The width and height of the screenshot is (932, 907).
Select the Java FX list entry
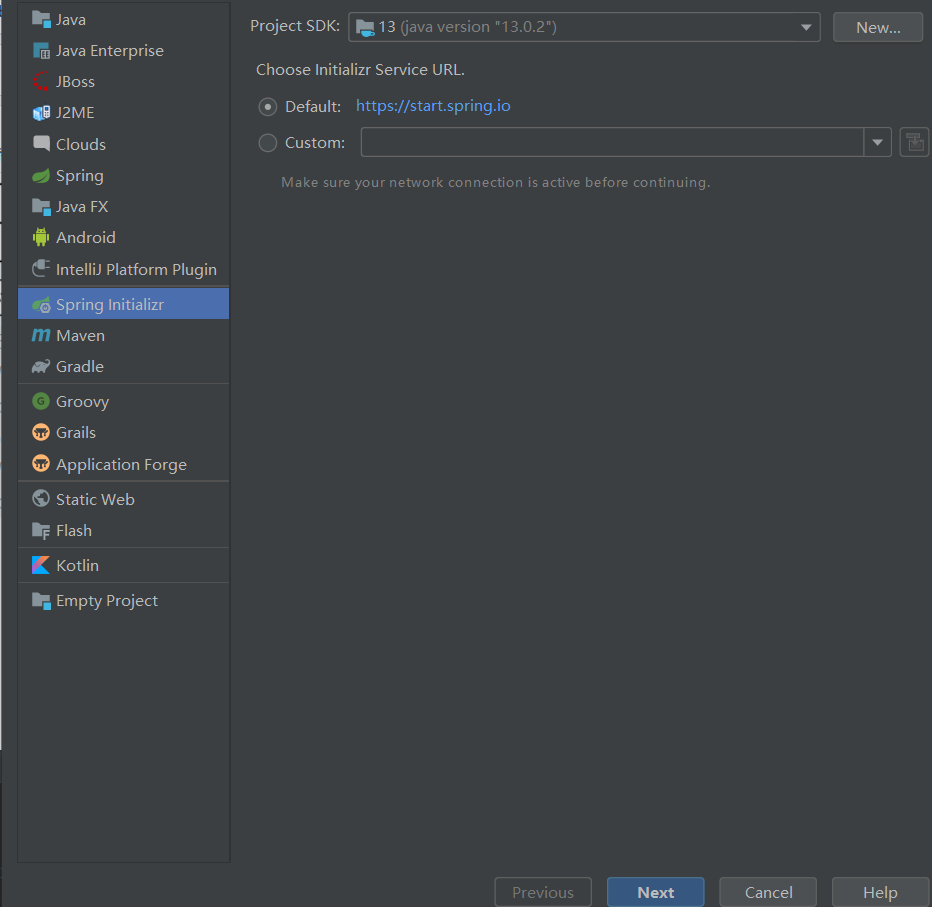pyautogui.click(x=124, y=207)
